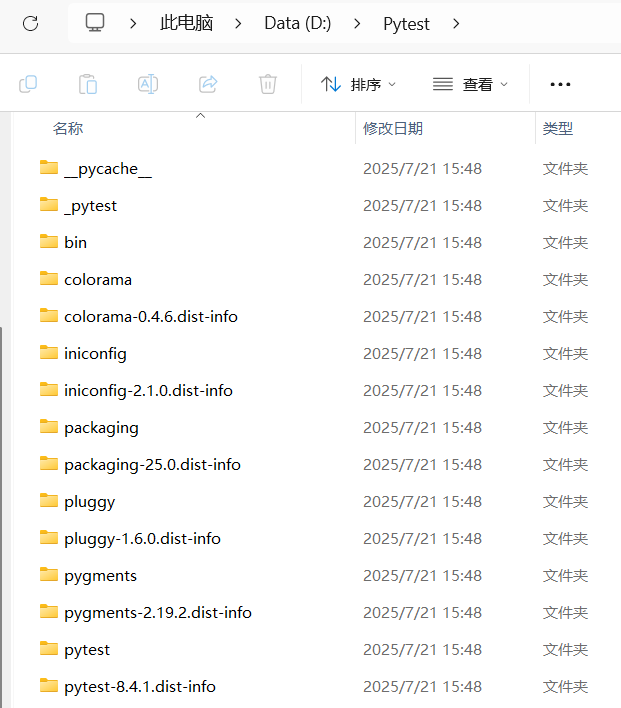Open the three-dots more options menu
621x708 pixels.
[x=560, y=84]
